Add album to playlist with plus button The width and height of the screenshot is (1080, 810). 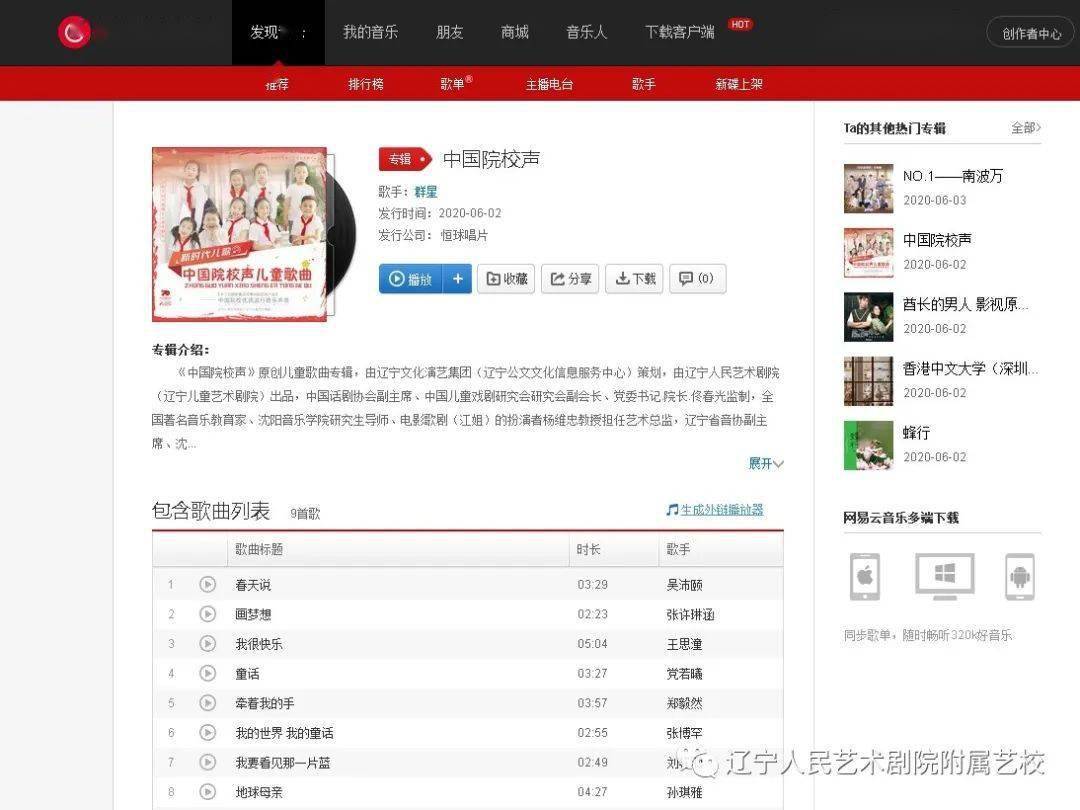tap(457, 278)
